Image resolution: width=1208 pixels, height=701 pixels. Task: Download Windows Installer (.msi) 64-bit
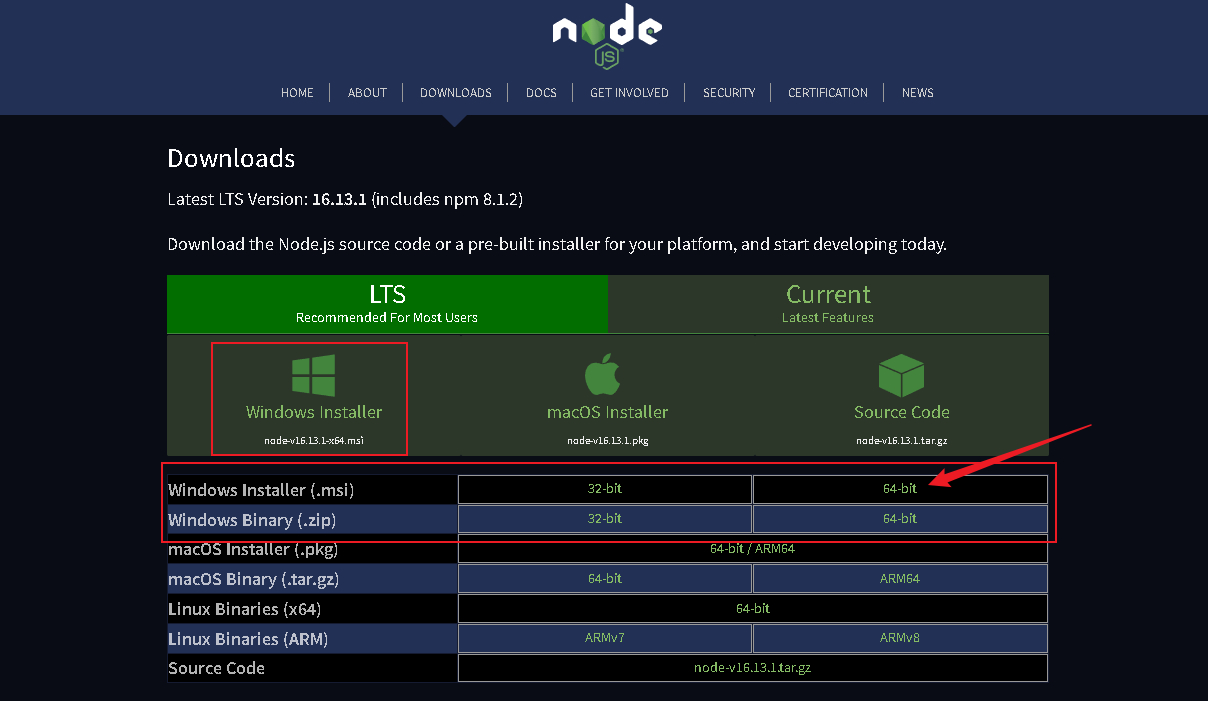tap(900, 489)
